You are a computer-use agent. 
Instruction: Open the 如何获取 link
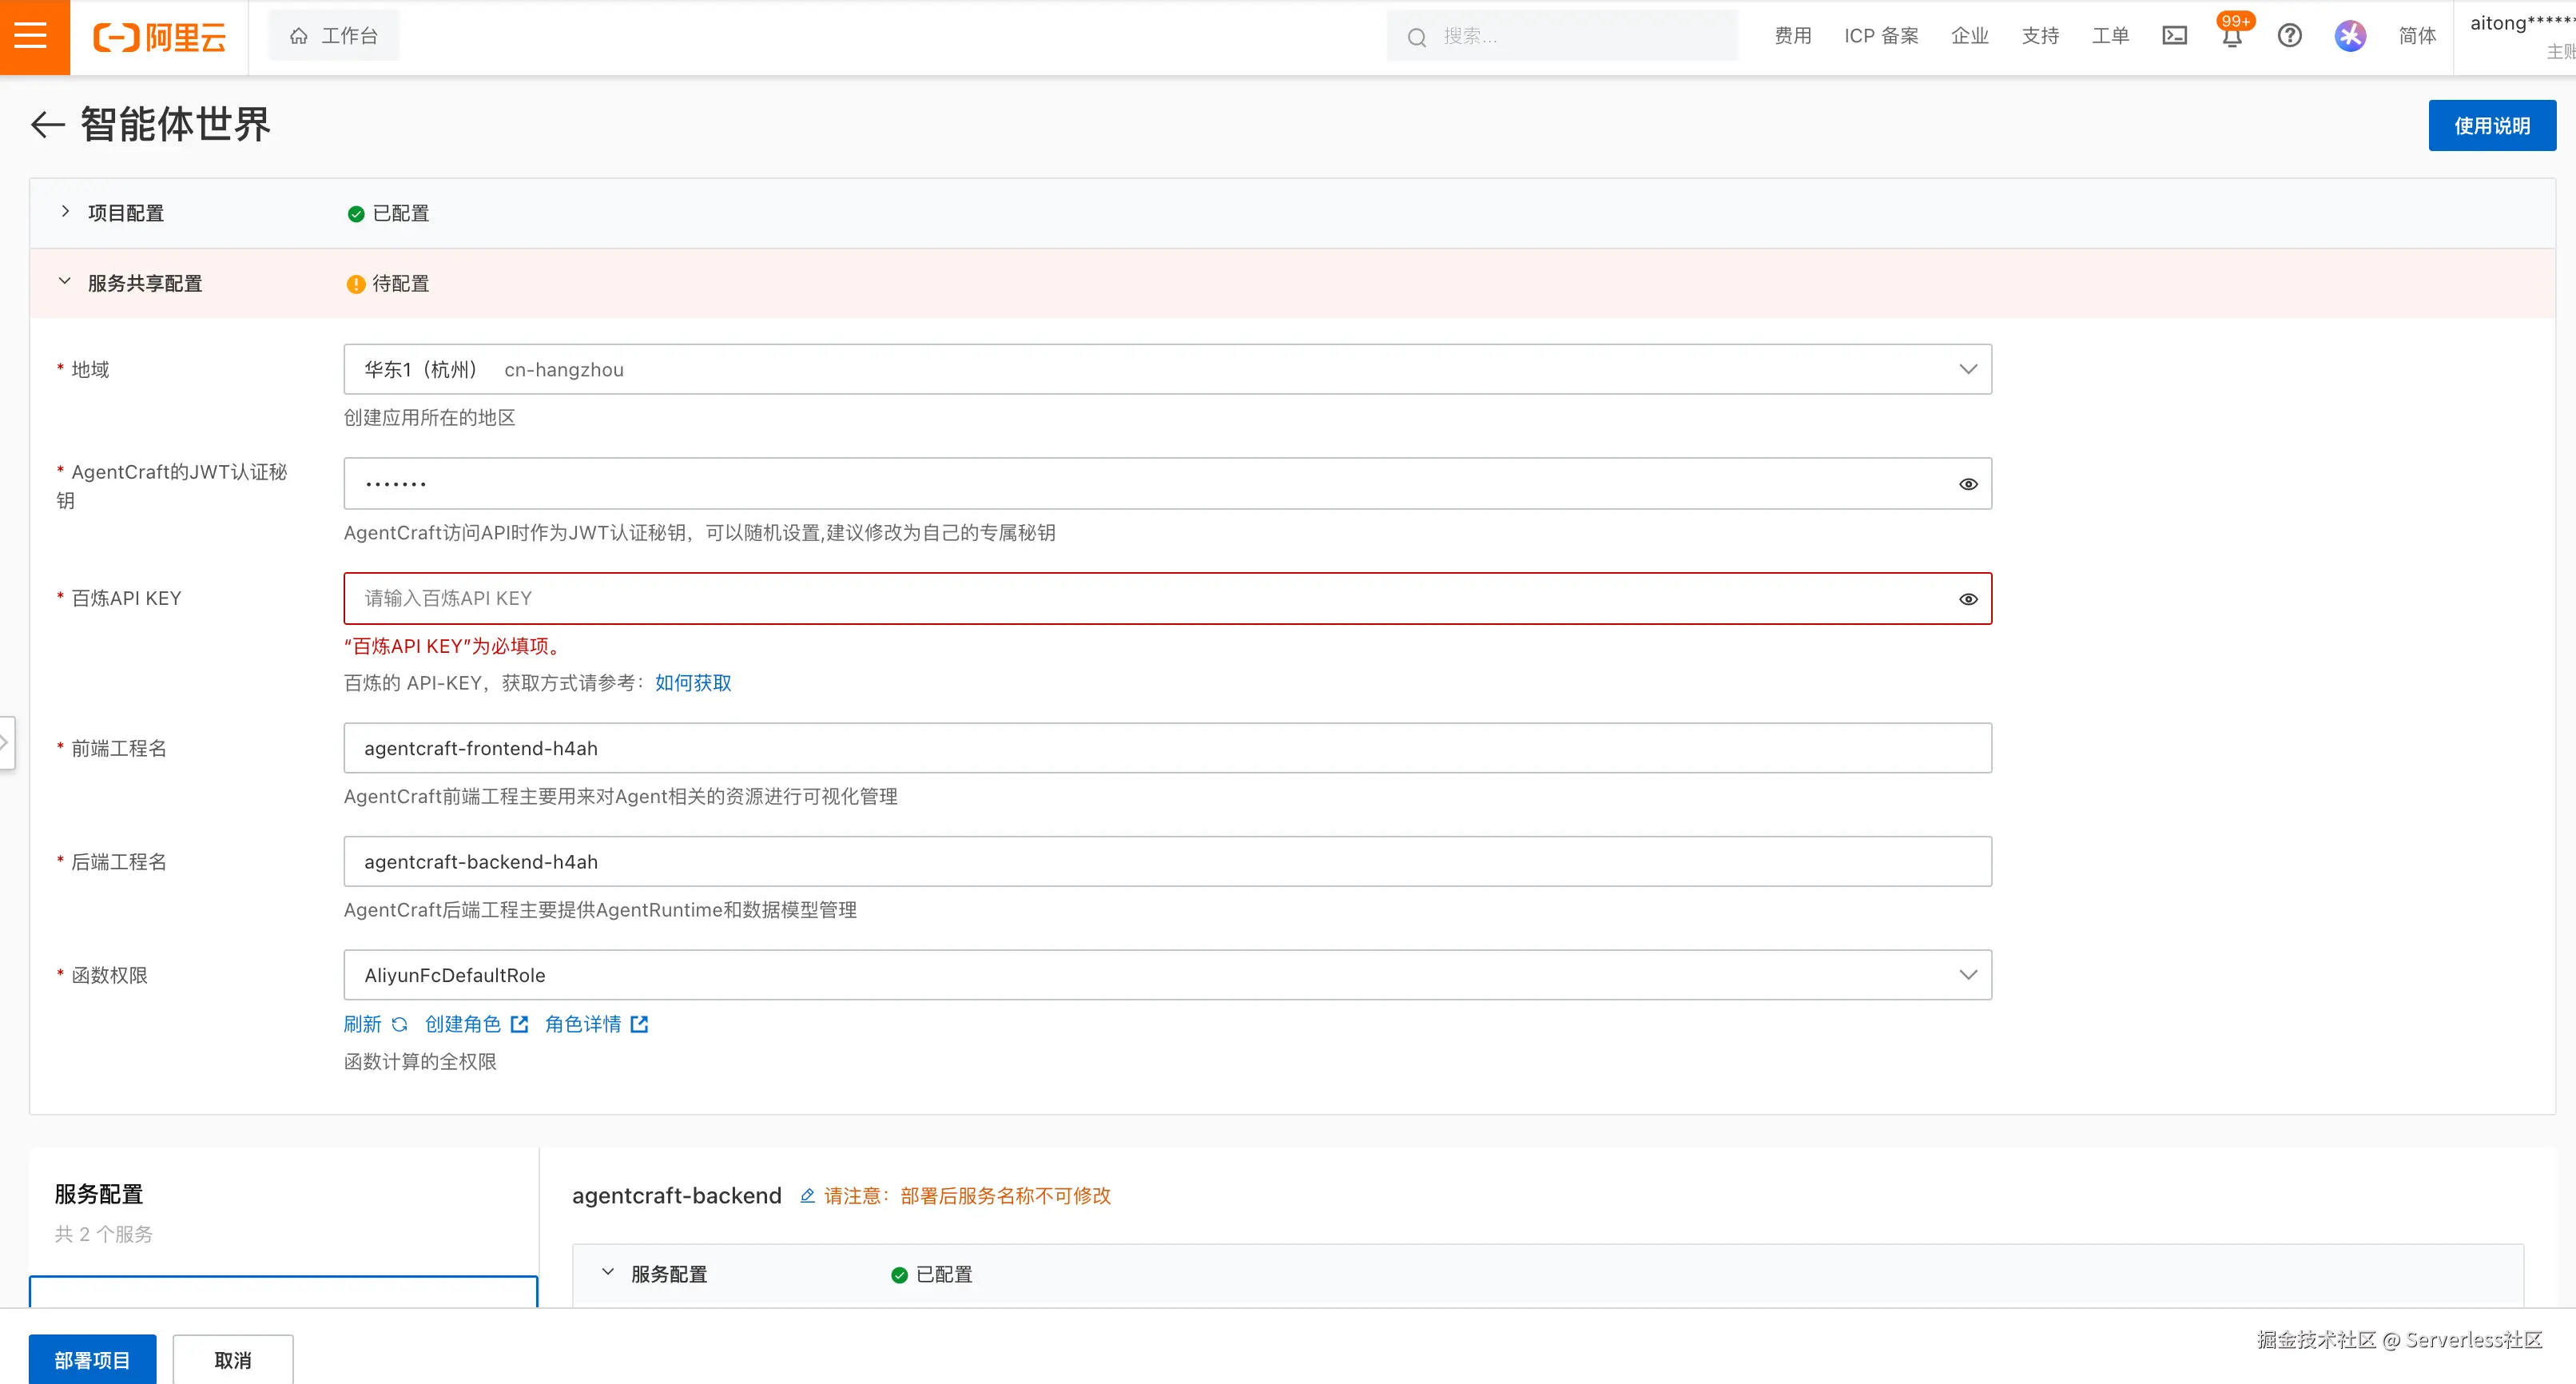point(692,683)
